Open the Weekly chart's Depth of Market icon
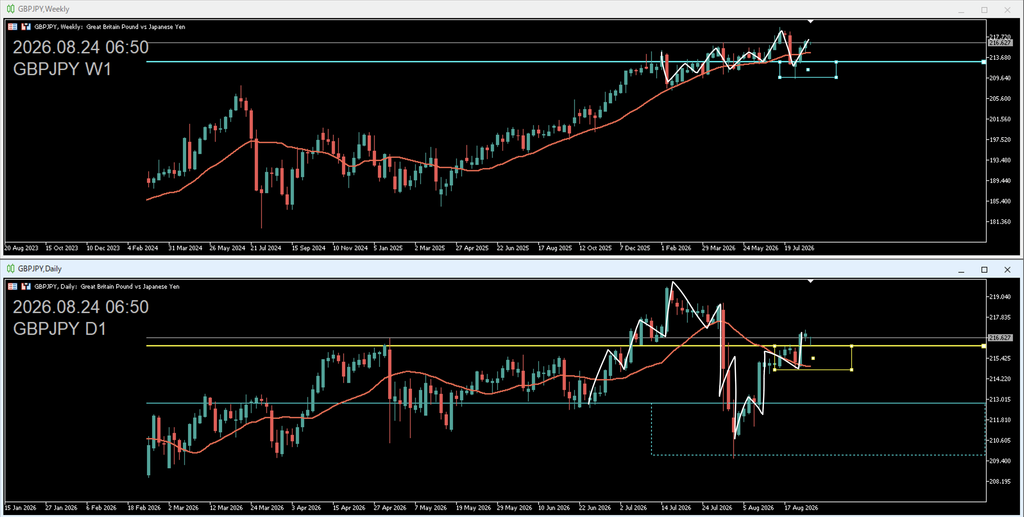Screen dimensions: 1024x517 coord(12,27)
